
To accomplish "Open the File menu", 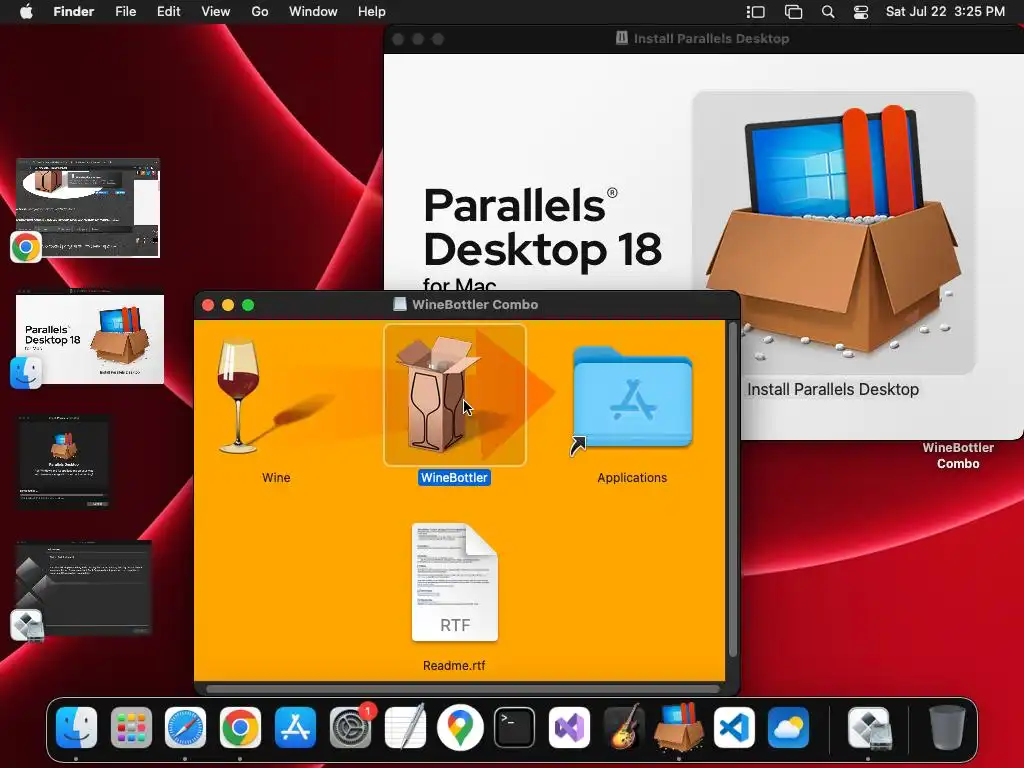I will click(125, 12).
